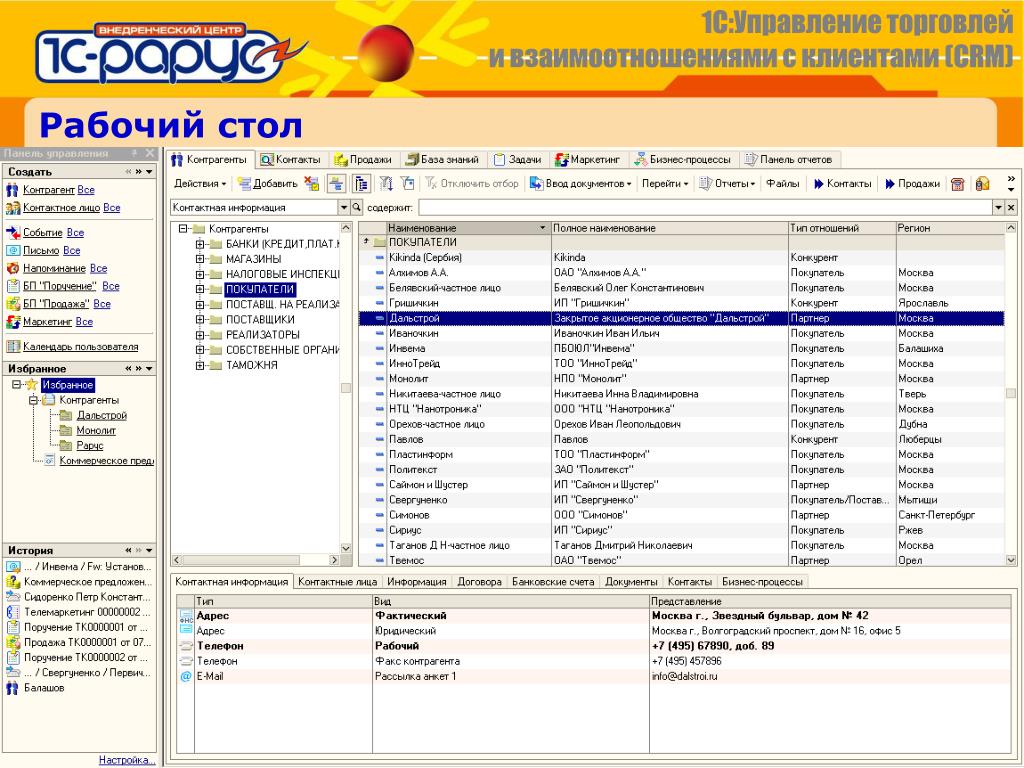Open the Бизнес-процессы main tab
This screenshot has height=768, width=1024.
click(x=682, y=159)
